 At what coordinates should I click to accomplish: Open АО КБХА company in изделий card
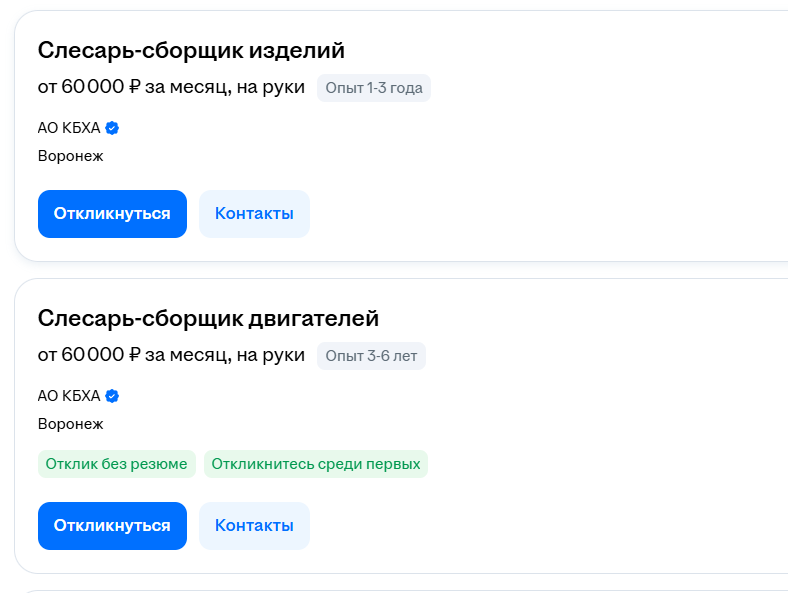pos(69,128)
